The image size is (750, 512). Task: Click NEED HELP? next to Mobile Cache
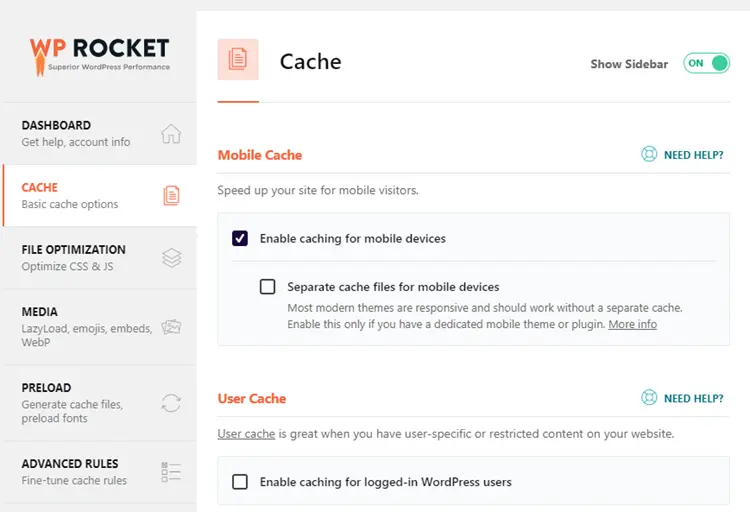point(694,155)
